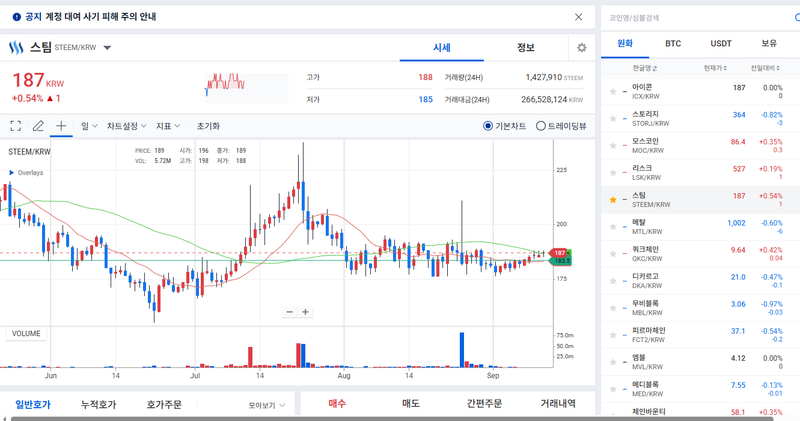Select 쿼크체인 QKC/KRW row
The image size is (800, 421).
click(701, 254)
